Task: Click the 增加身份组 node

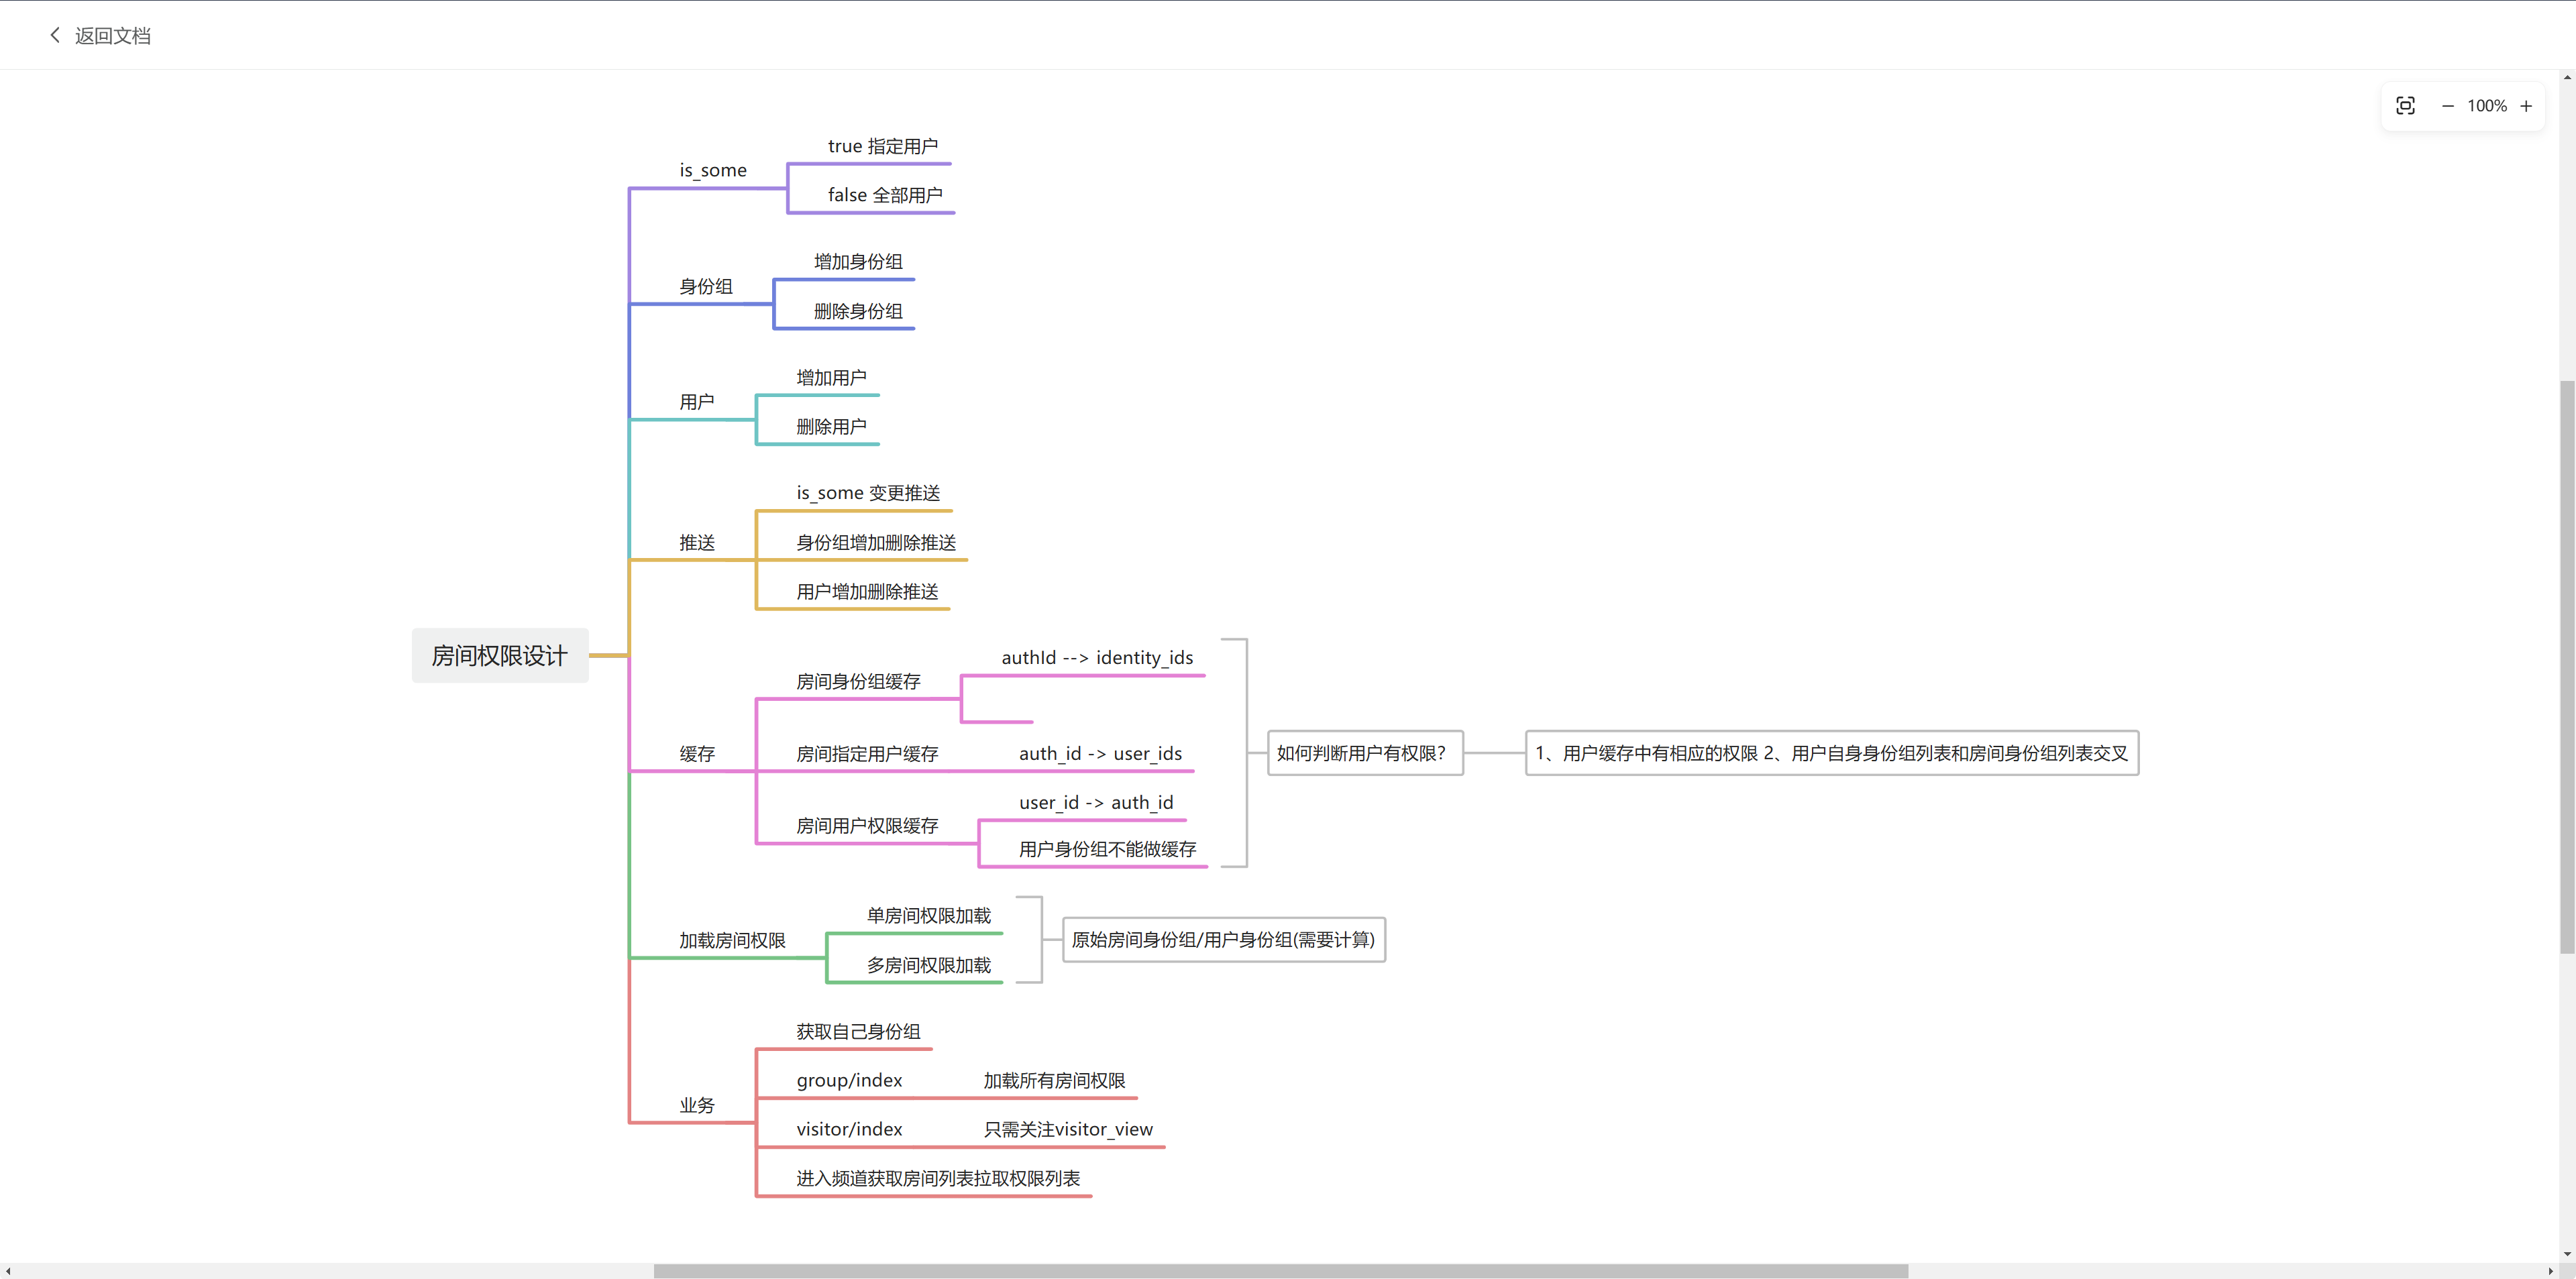Action: (858, 261)
